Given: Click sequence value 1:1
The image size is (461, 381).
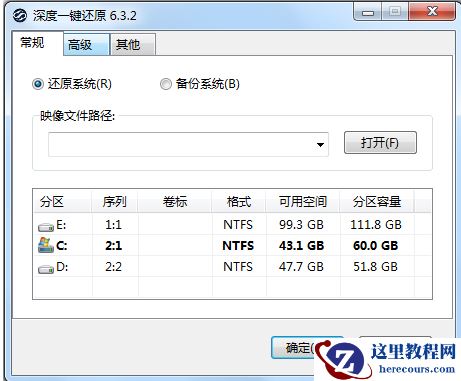Looking at the screenshot, I should point(113,225).
